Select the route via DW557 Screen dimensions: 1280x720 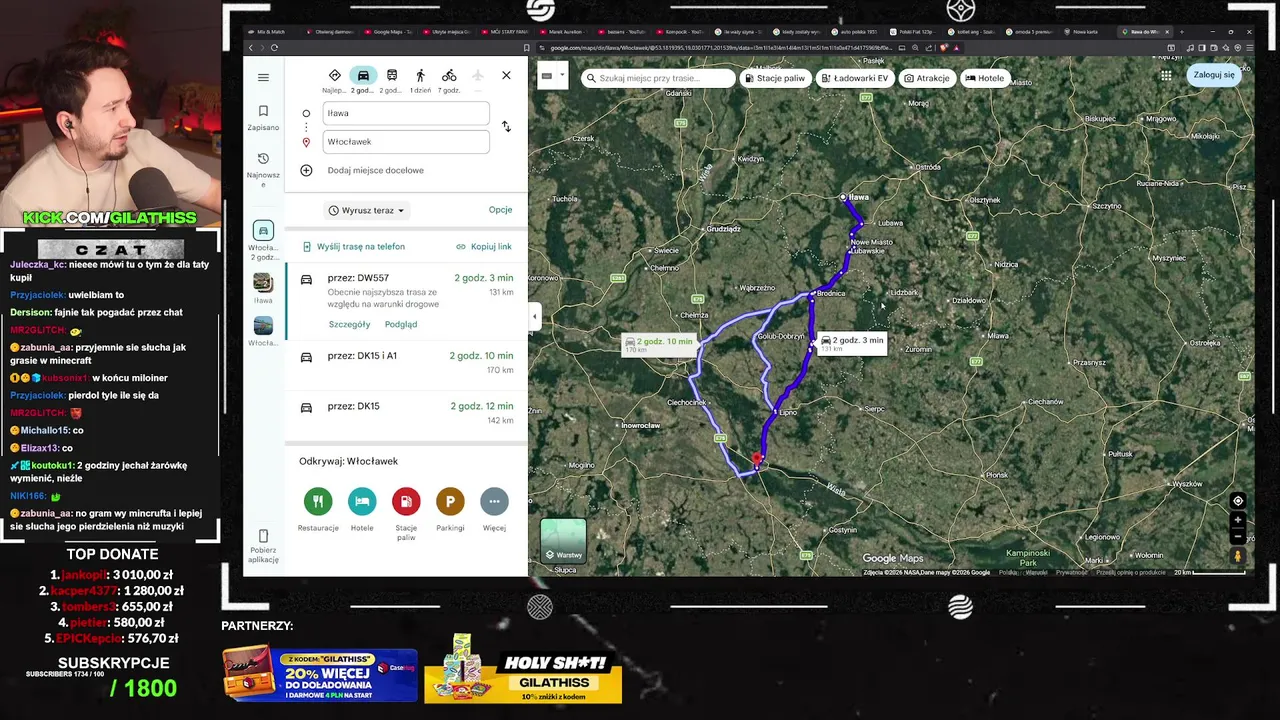click(406, 301)
